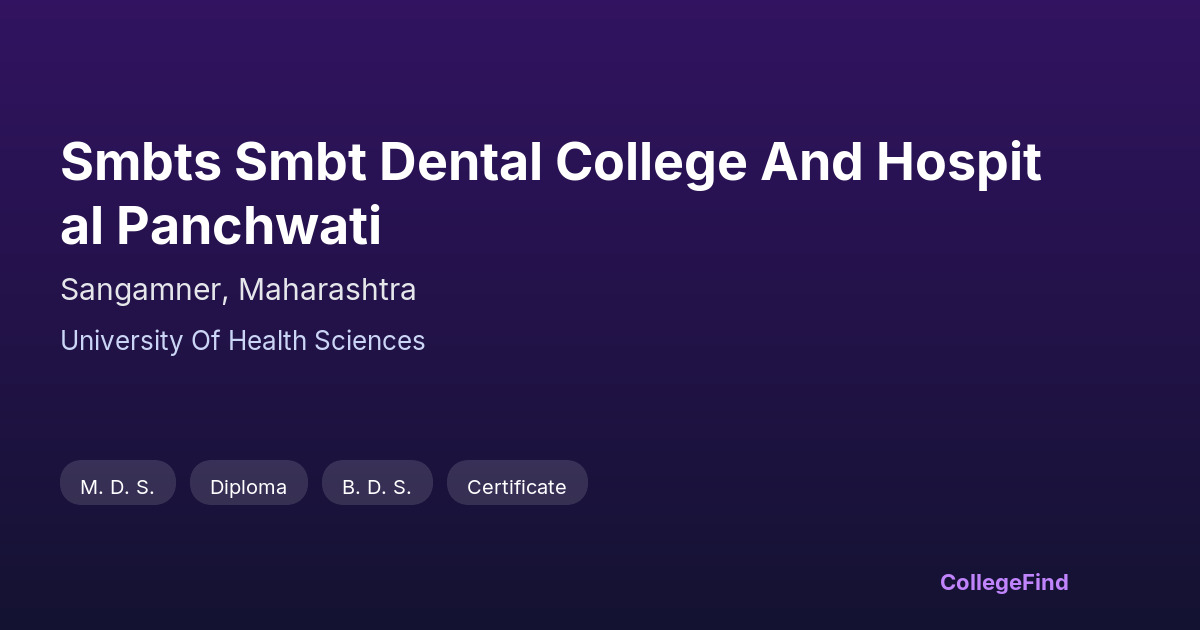Click the word Dental in the heading

(460, 163)
